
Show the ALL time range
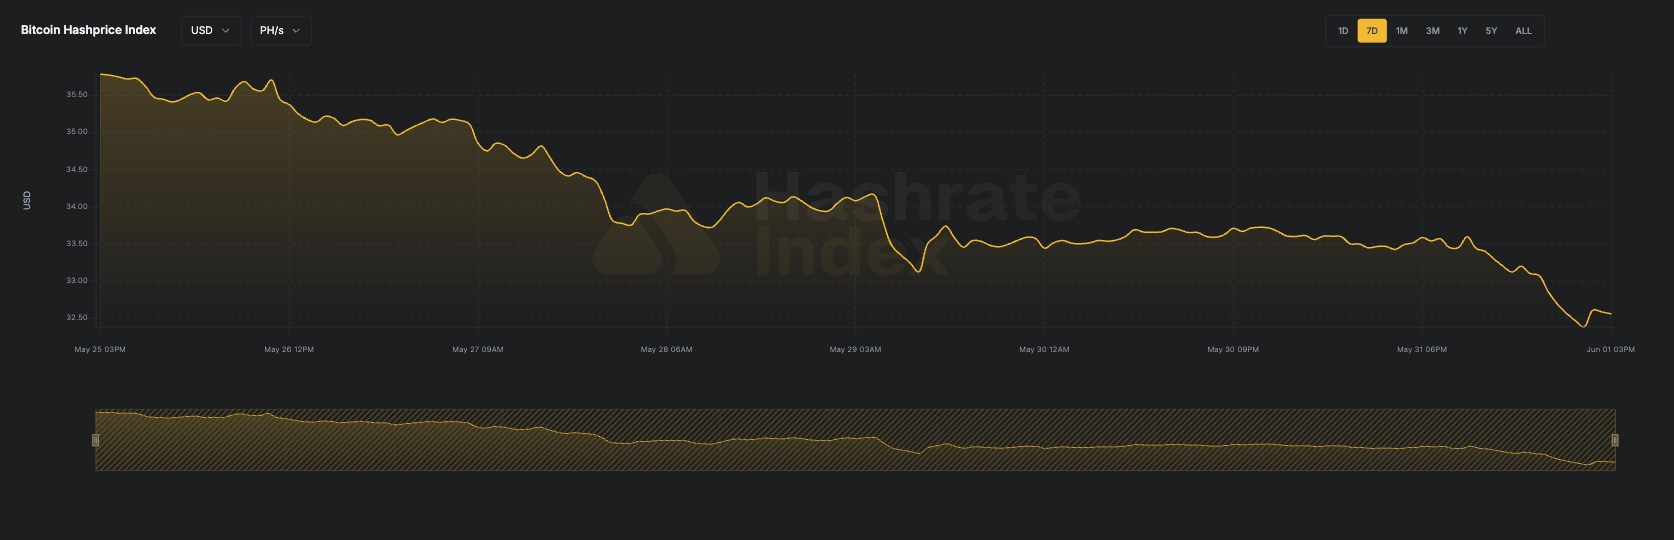point(1523,31)
